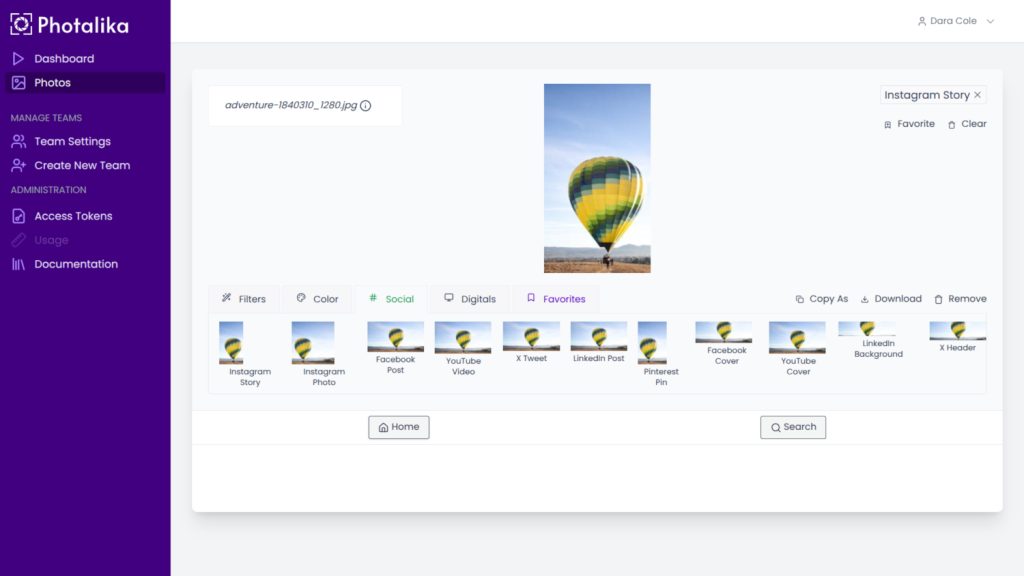The width and height of the screenshot is (1024, 576).
Task: Open the Documentation link
Action: (x=76, y=264)
